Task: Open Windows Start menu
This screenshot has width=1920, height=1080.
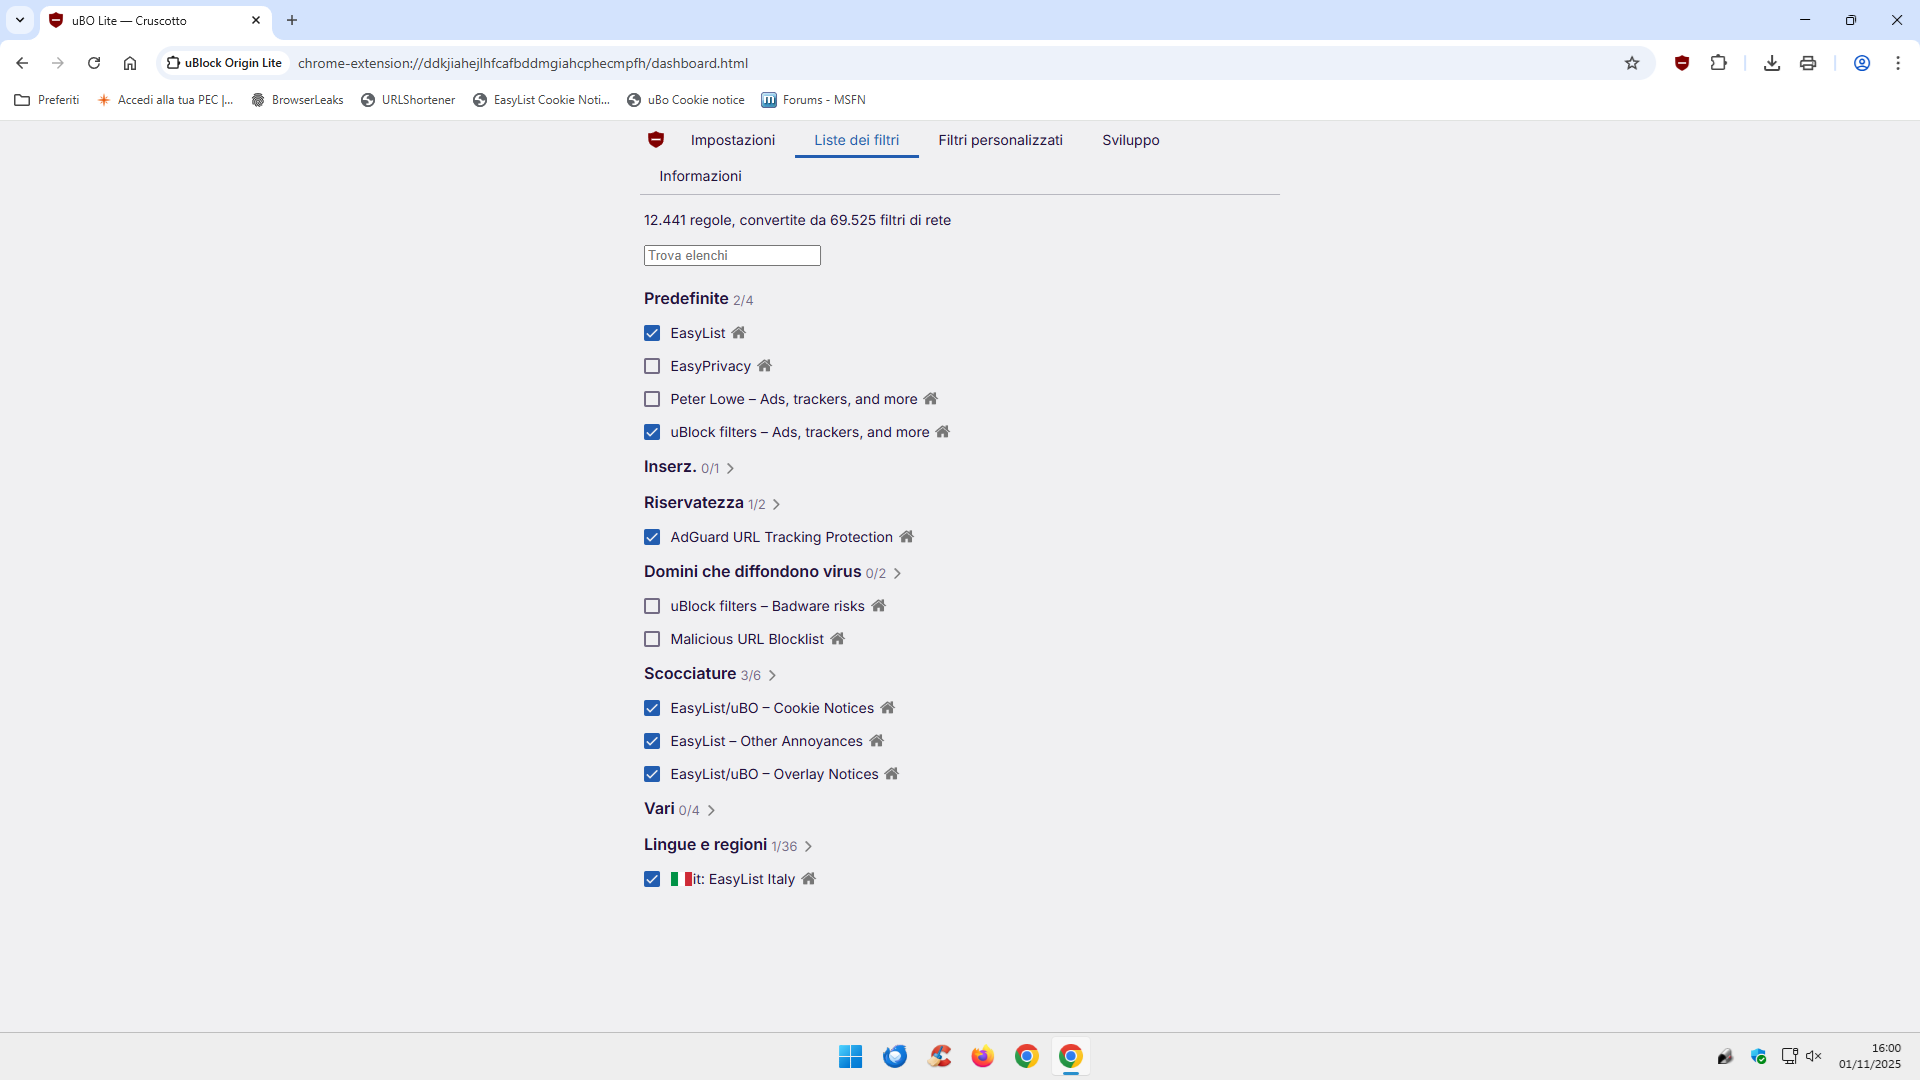Action: [x=851, y=1056]
